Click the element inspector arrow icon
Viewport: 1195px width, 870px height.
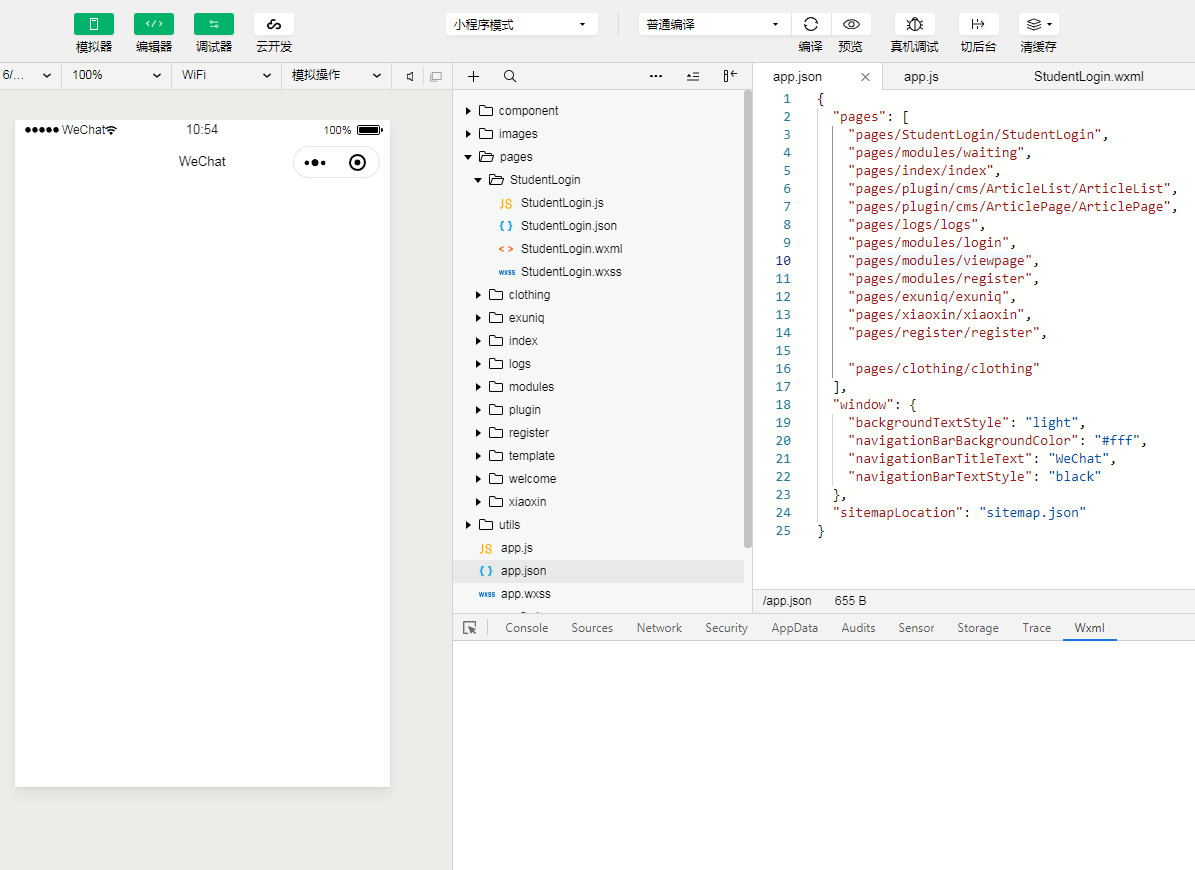point(470,628)
